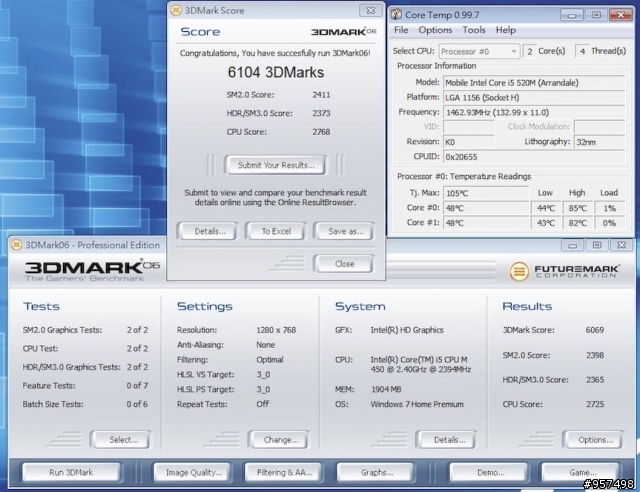The width and height of the screenshot is (640, 492).
Task: Export results with To Excel button
Action: click(276, 231)
